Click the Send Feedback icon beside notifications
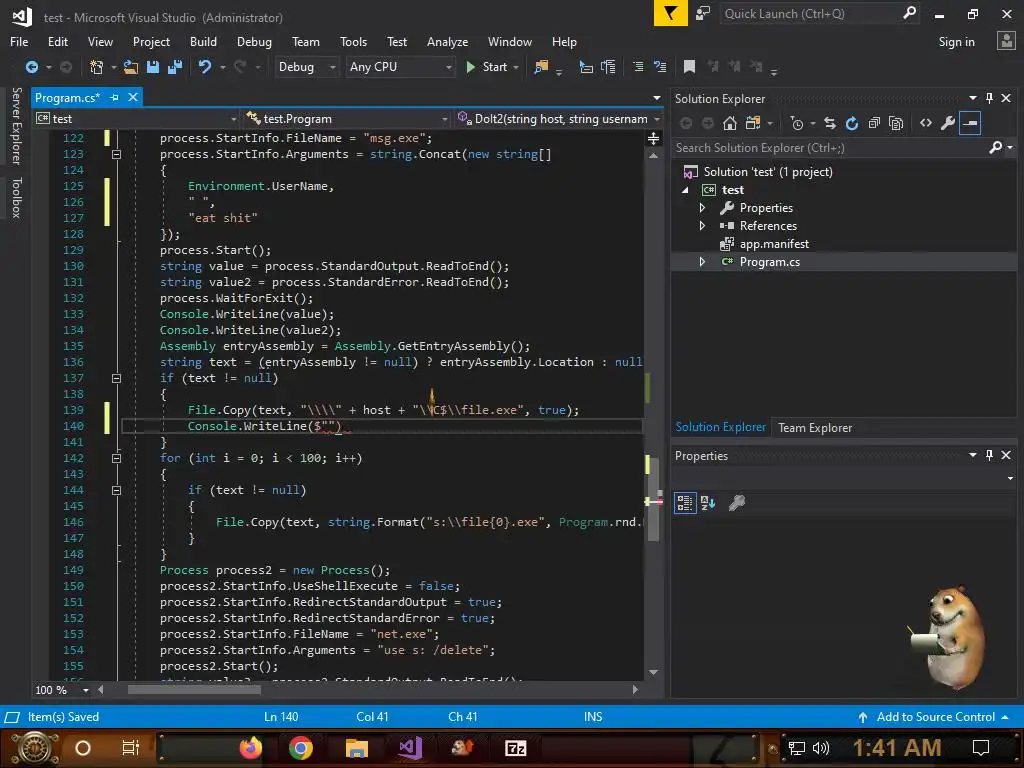This screenshot has height=768, width=1024. (x=703, y=13)
